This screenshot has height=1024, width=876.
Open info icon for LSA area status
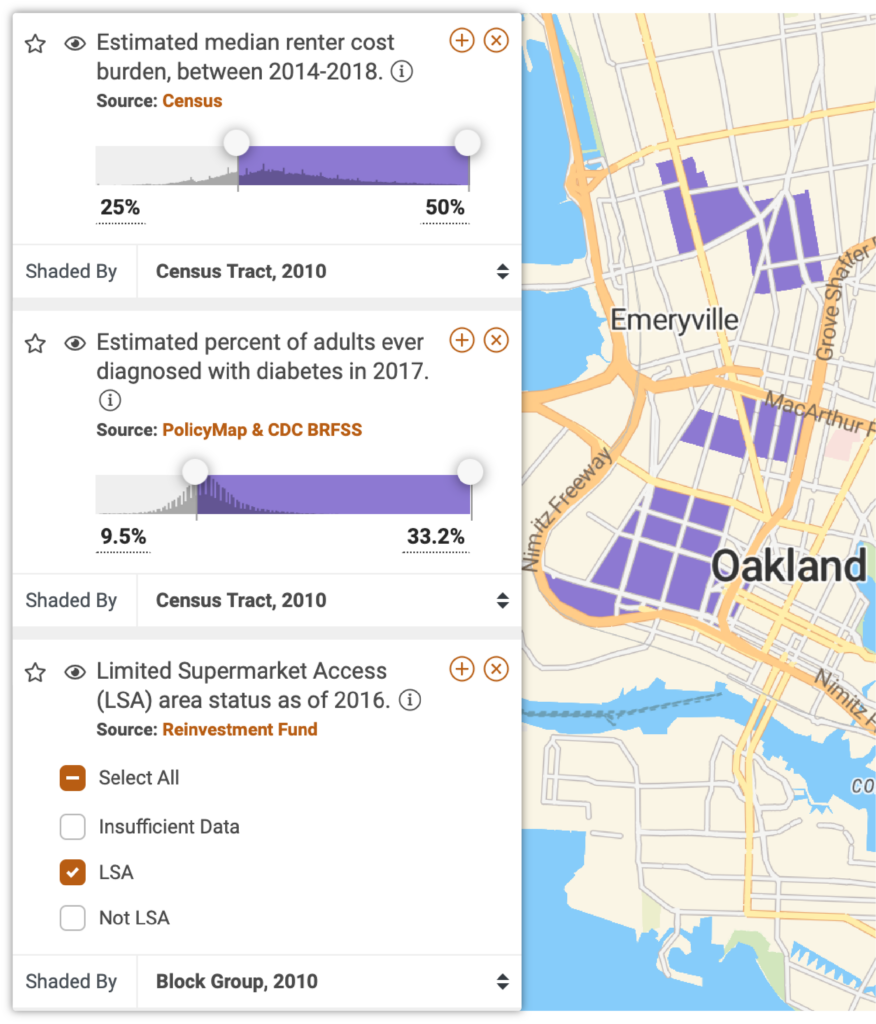pyautogui.click(x=410, y=700)
